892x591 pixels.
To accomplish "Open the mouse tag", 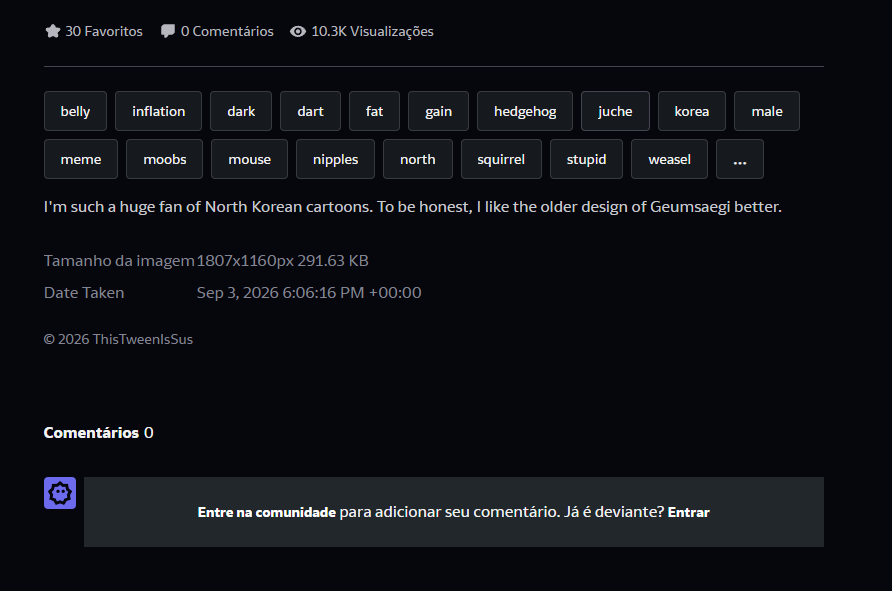I will [x=249, y=159].
